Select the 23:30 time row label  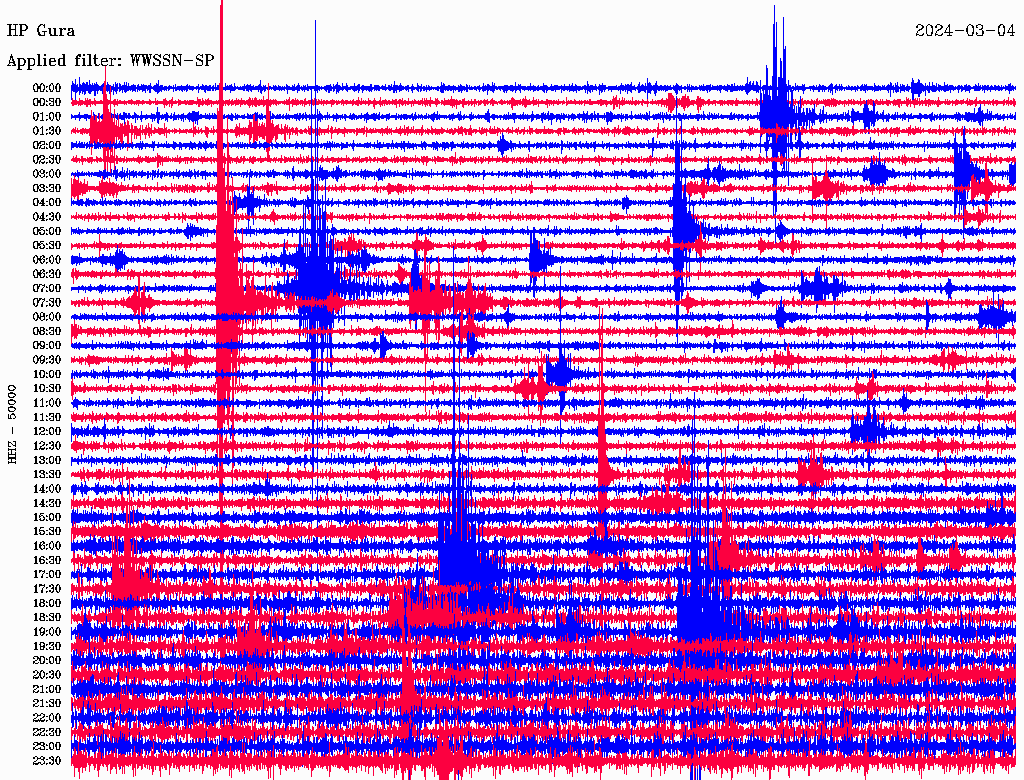[x=46, y=761]
